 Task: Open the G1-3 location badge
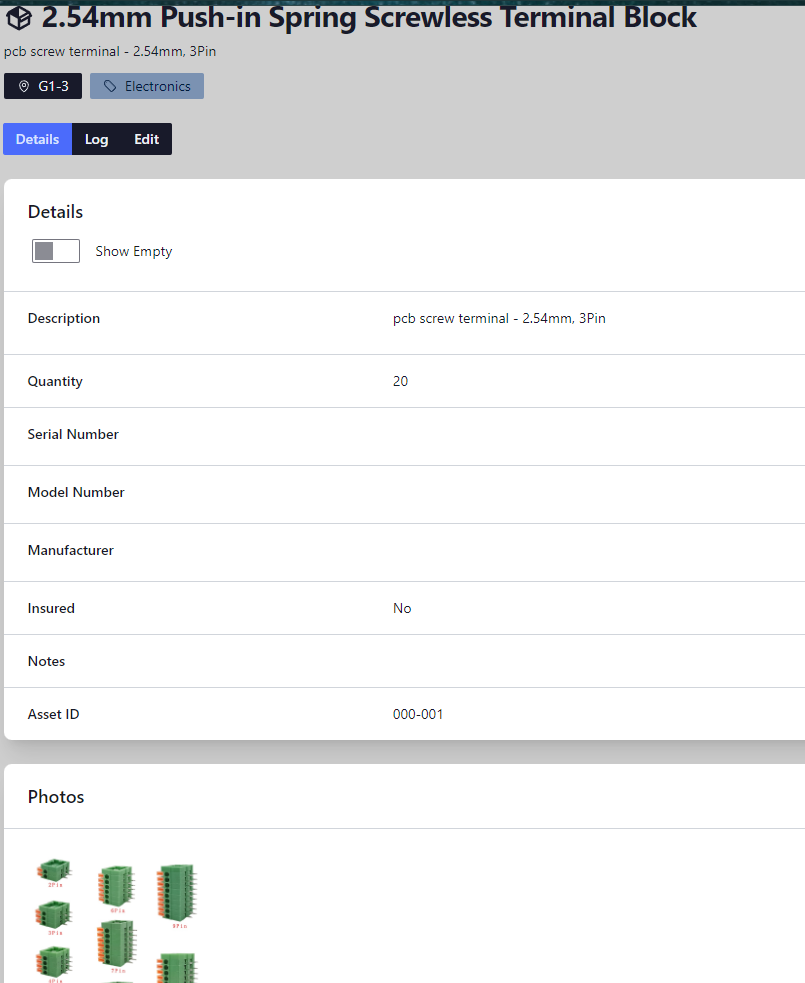click(43, 86)
